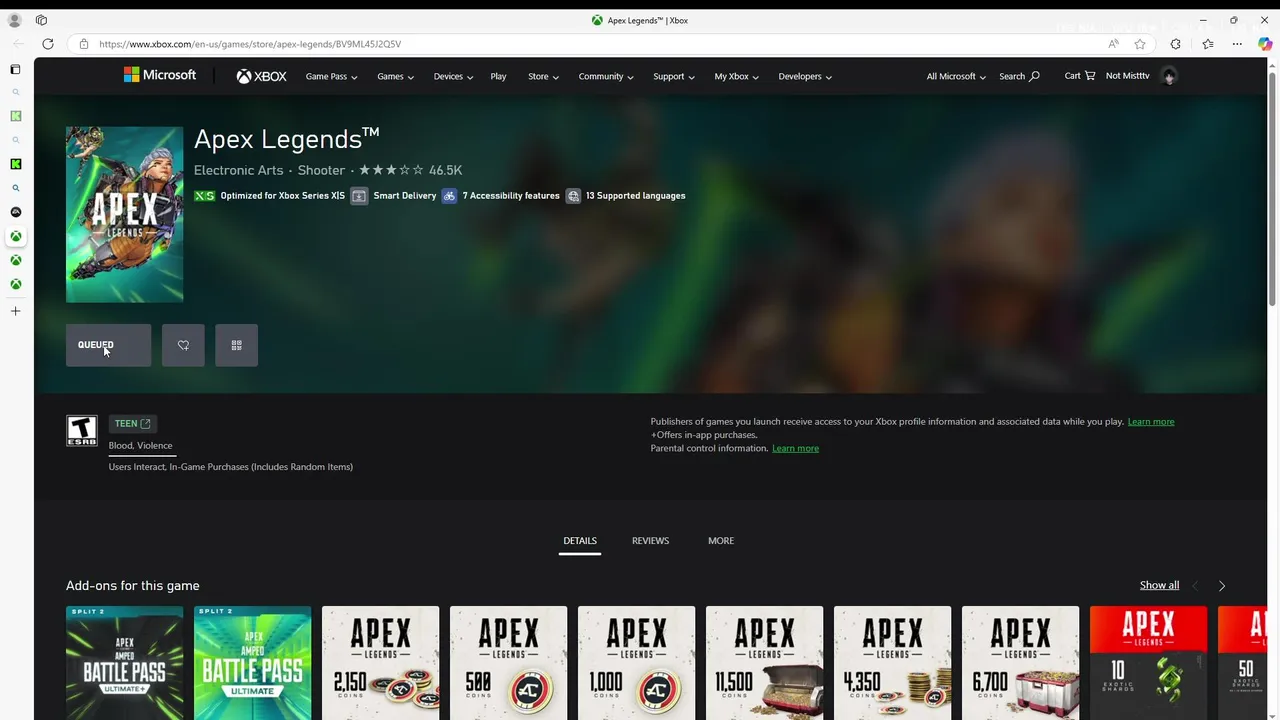Open the Not Misttty account avatar
The height and width of the screenshot is (720, 1280).
(1169, 76)
